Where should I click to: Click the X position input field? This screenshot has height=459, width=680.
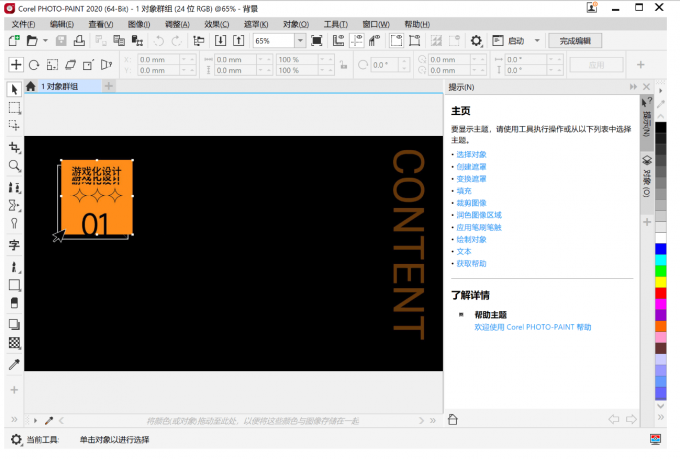(158, 59)
